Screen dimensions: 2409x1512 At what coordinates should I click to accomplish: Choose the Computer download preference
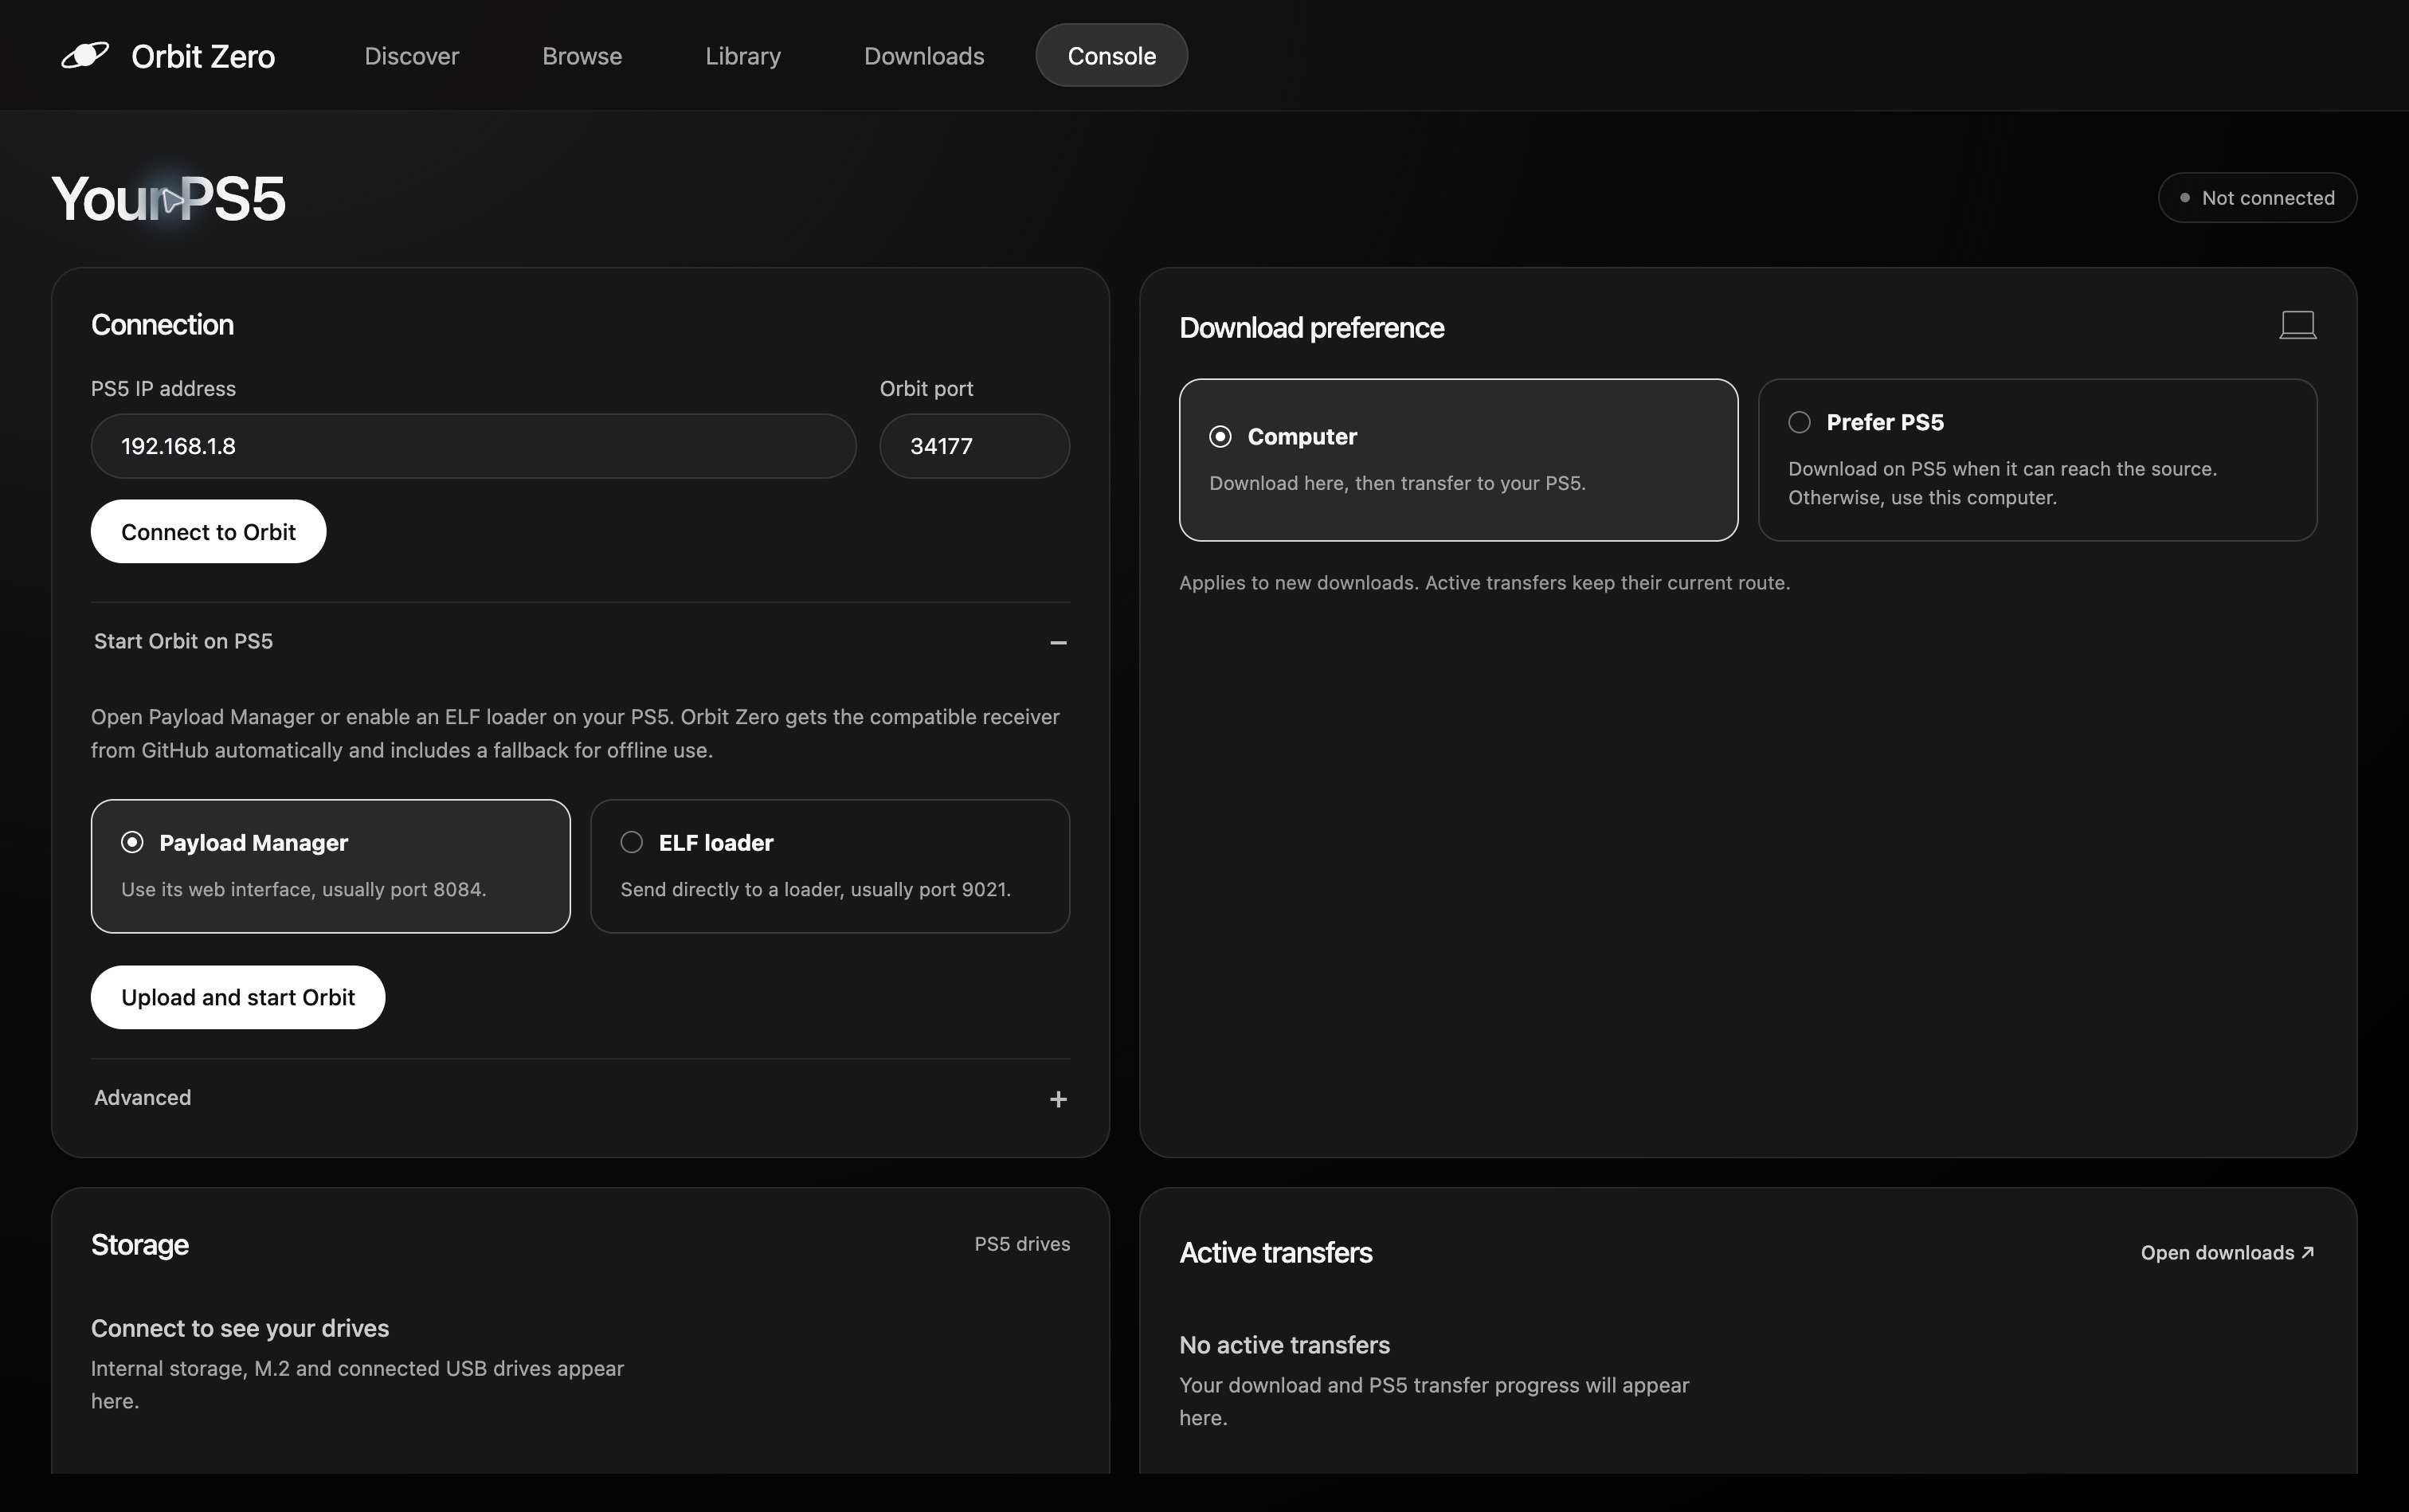1458,460
